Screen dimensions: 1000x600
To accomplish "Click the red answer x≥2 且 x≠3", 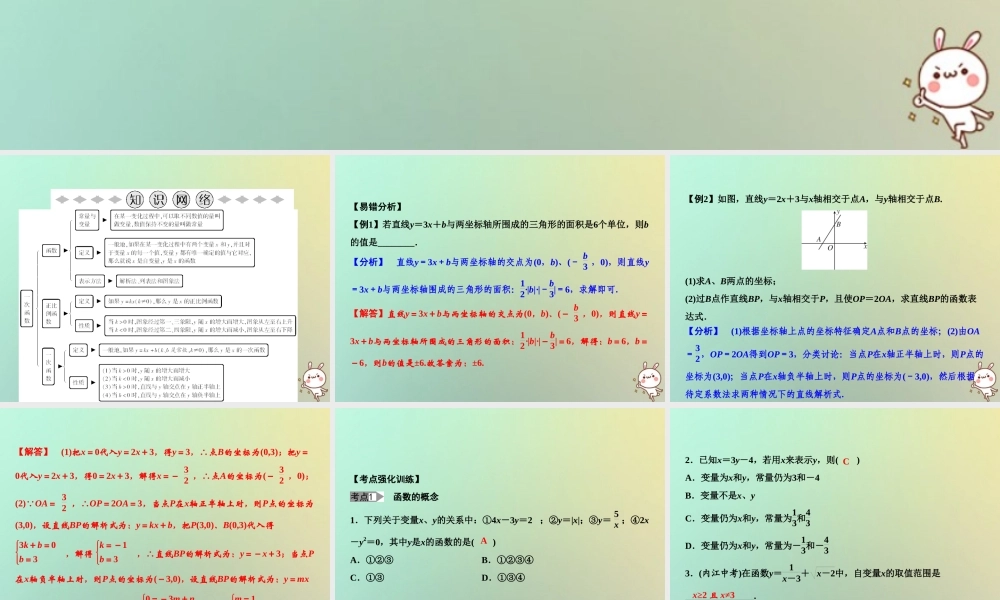I will [714, 596].
